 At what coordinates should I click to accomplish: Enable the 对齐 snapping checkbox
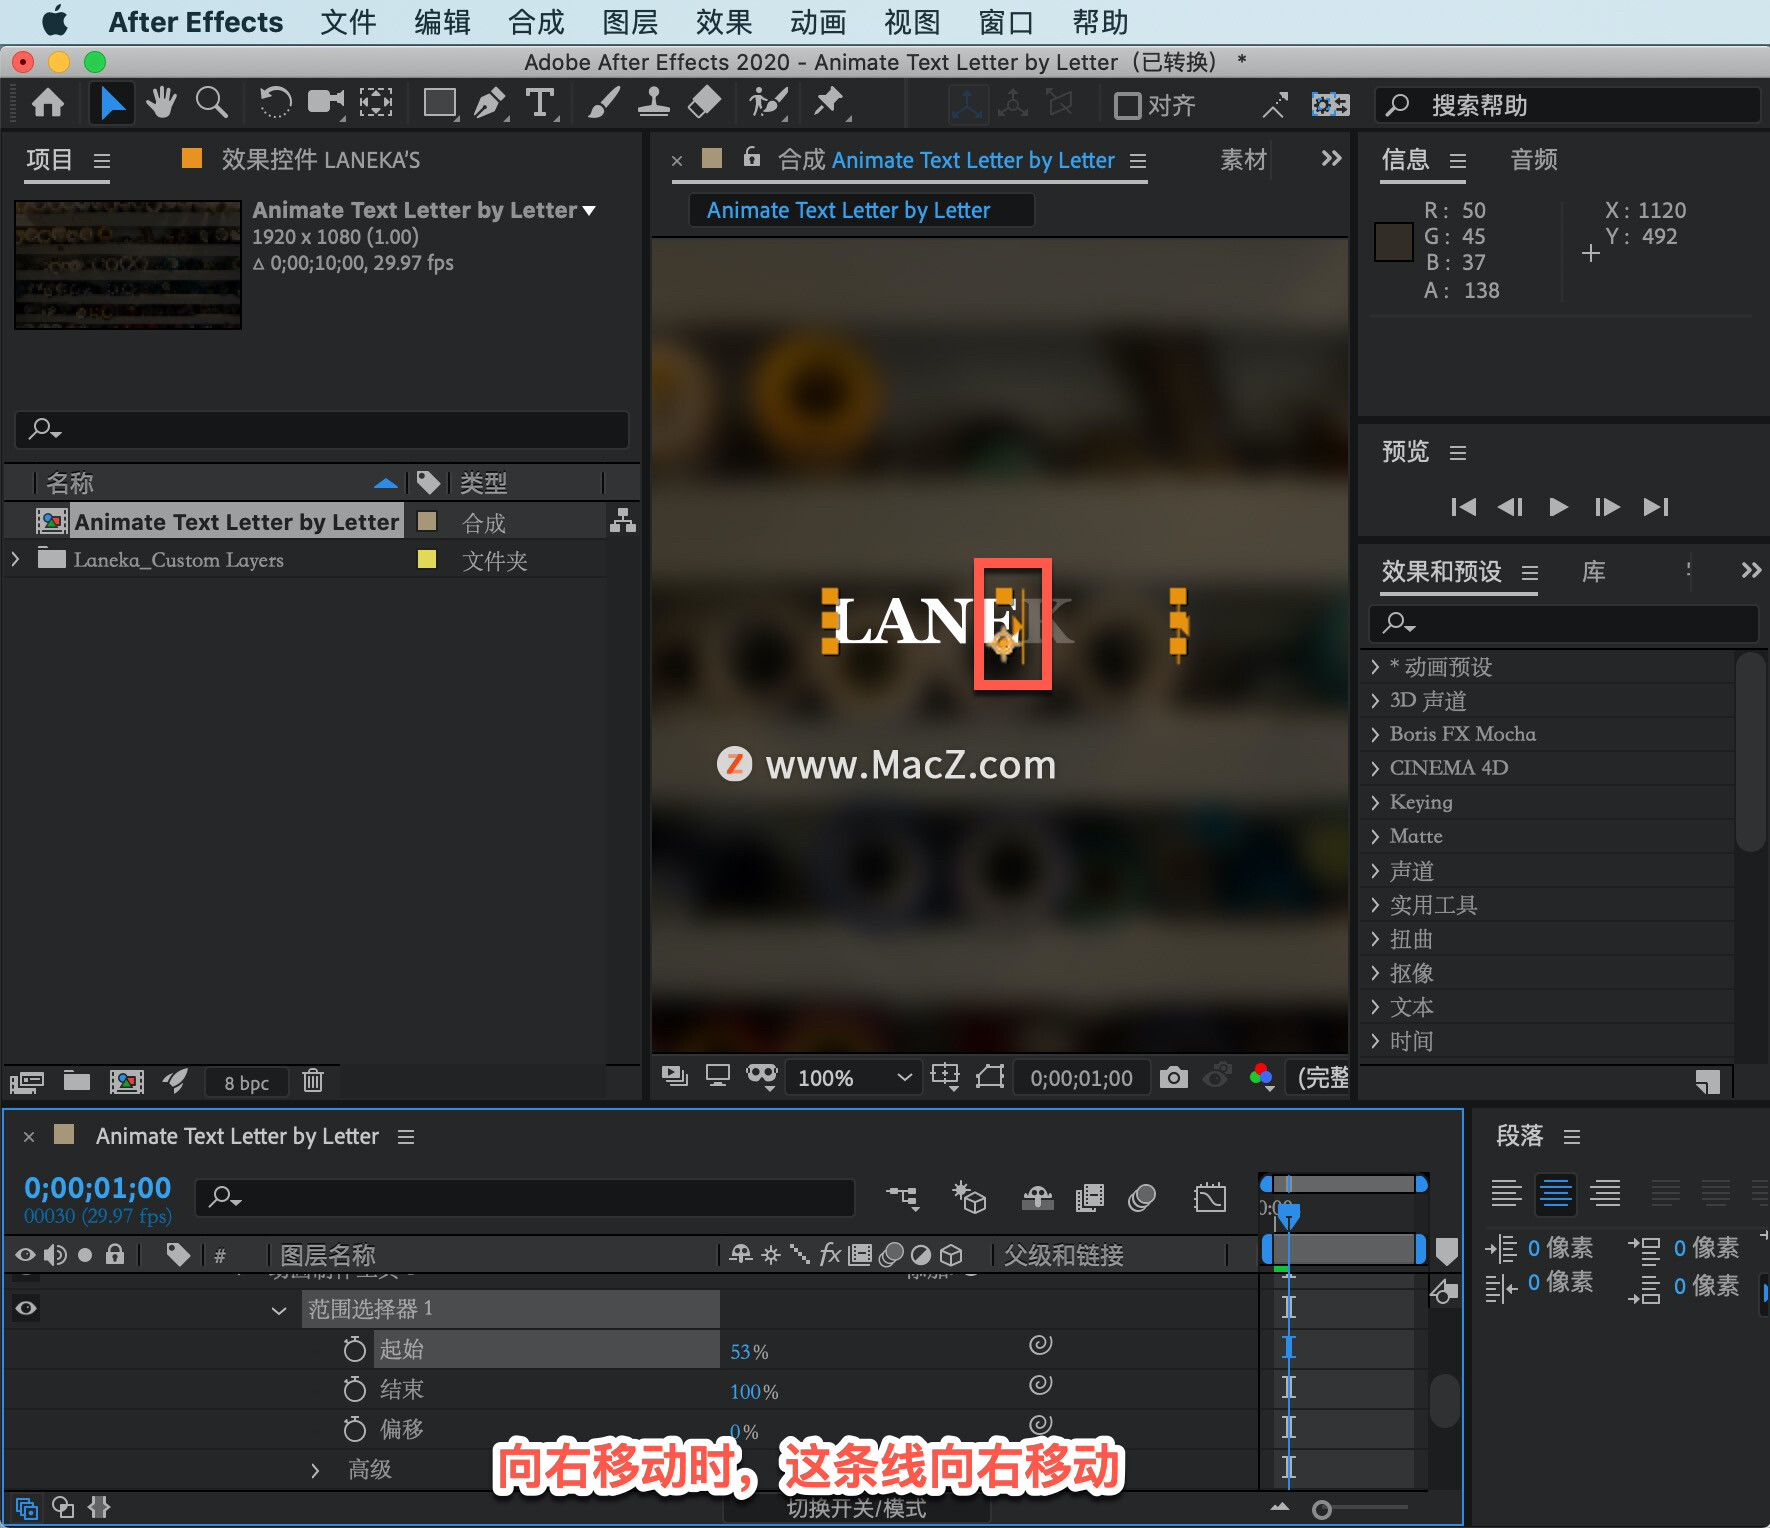pos(1127,105)
